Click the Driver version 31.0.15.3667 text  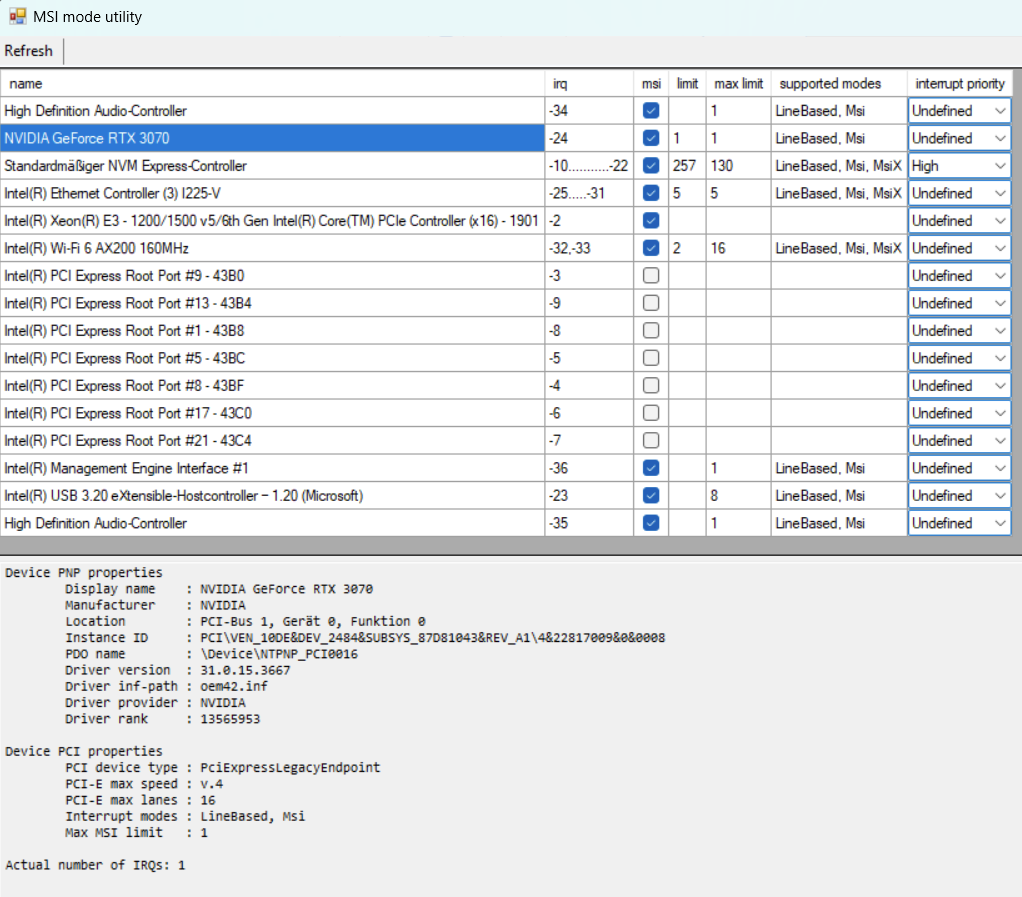(245, 670)
